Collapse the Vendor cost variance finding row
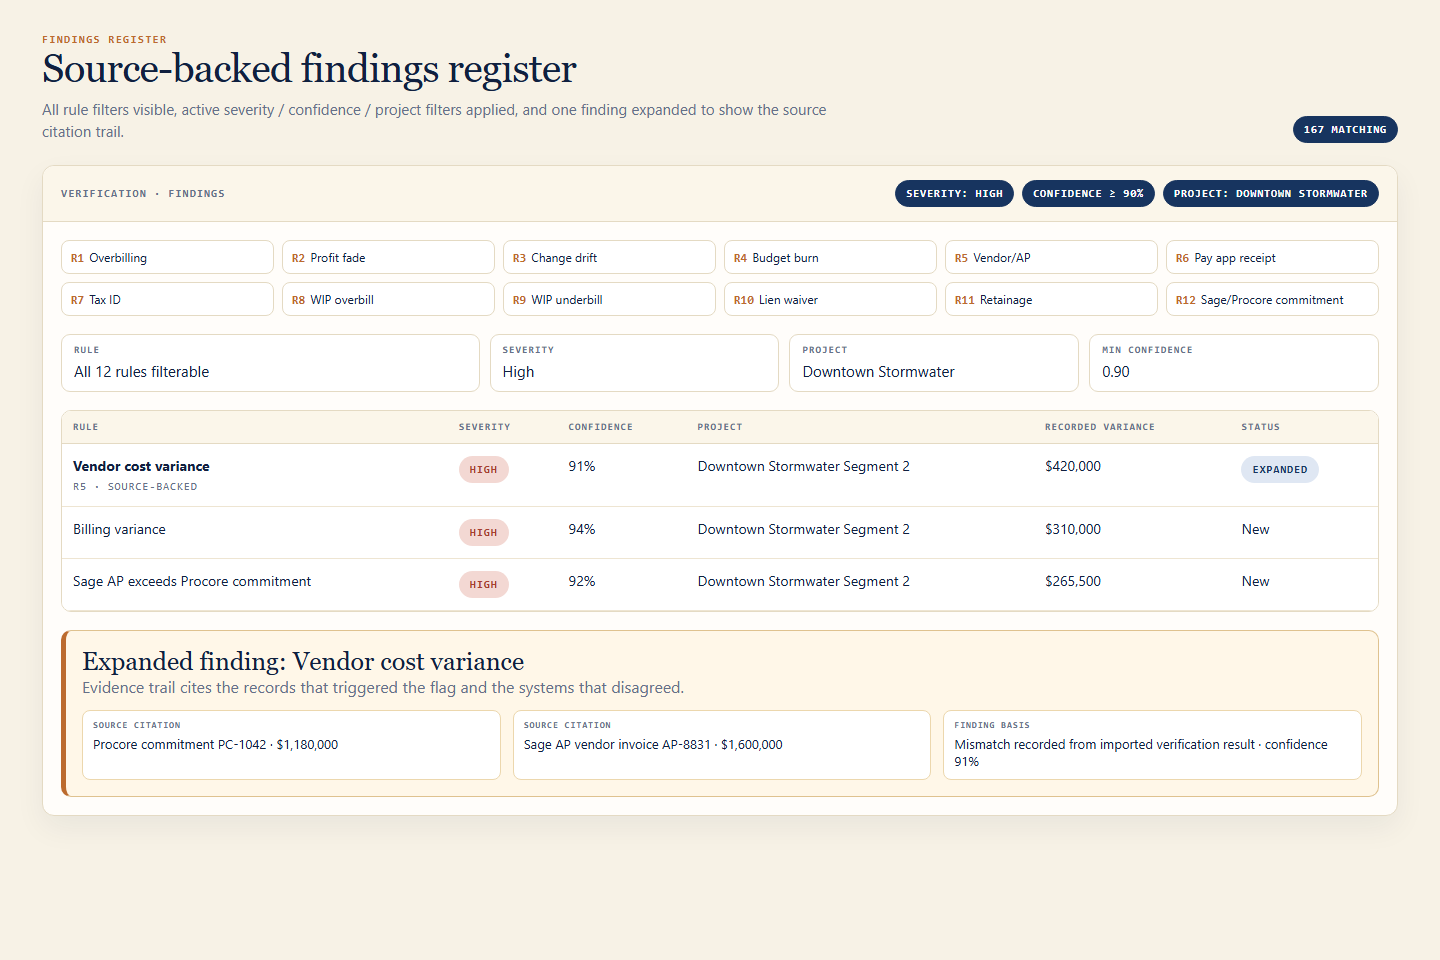This screenshot has width=1440, height=960. (720, 475)
